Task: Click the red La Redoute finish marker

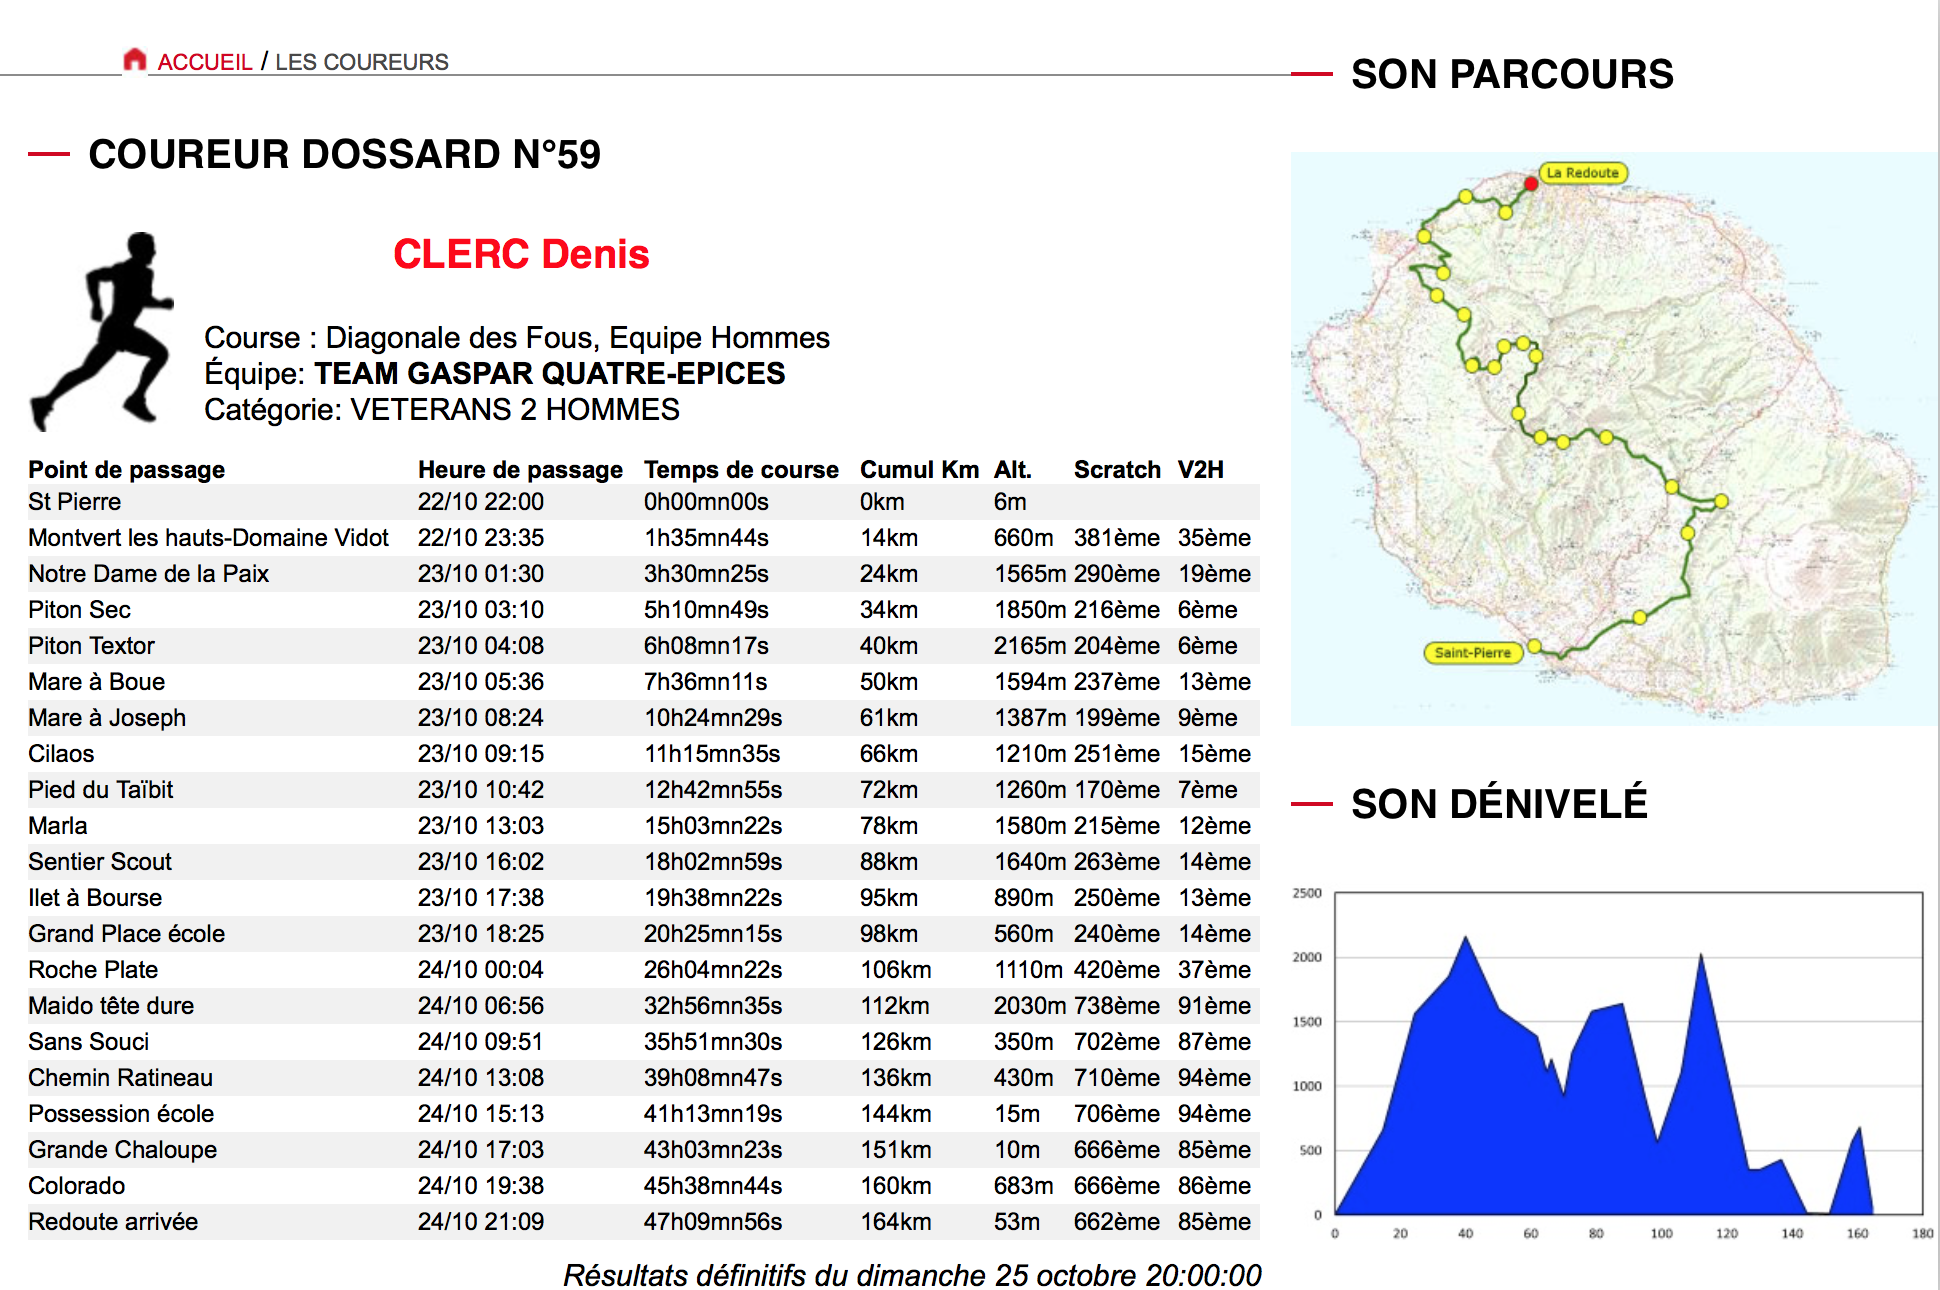Action: tap(1531, 184)
